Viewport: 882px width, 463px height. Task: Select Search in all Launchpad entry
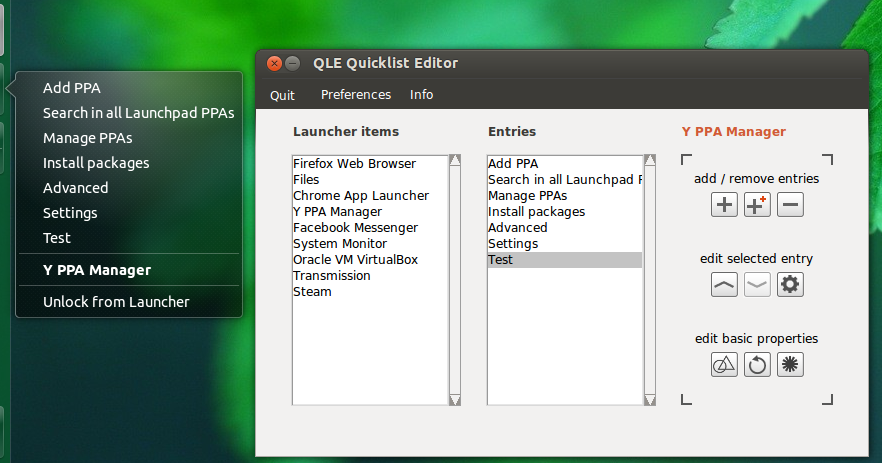coord(565,179)
